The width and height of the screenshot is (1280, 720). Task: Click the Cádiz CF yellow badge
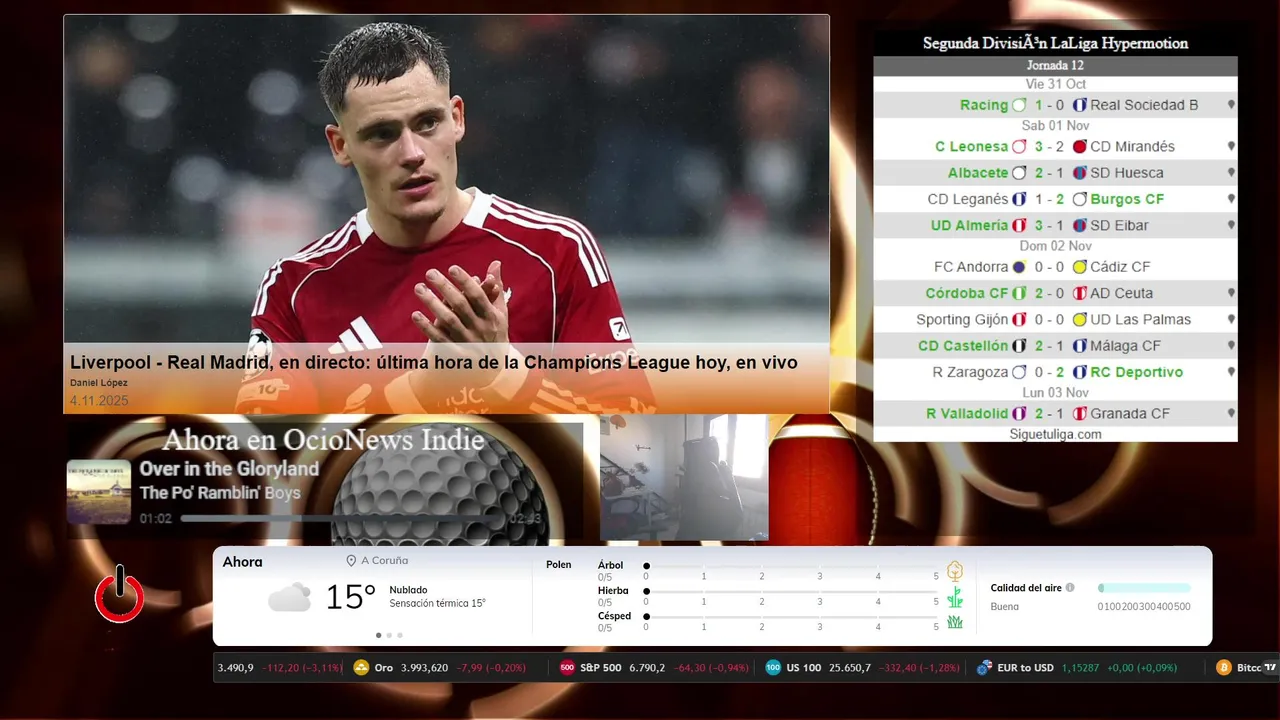[1080, 267]
